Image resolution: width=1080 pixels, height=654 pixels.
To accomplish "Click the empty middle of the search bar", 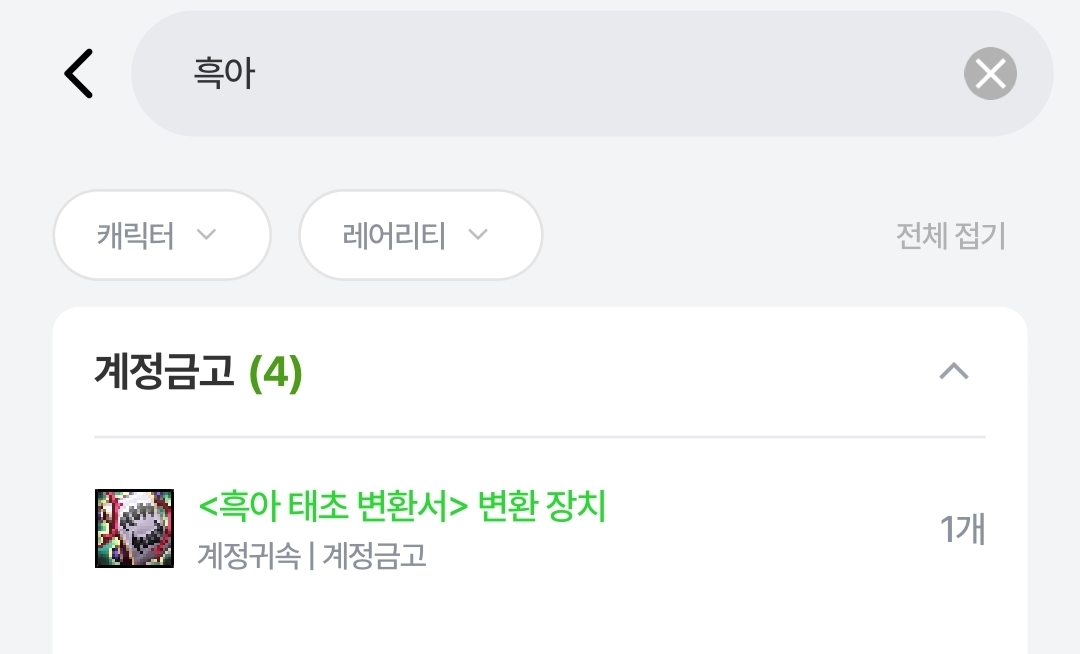I will [600, 74].
